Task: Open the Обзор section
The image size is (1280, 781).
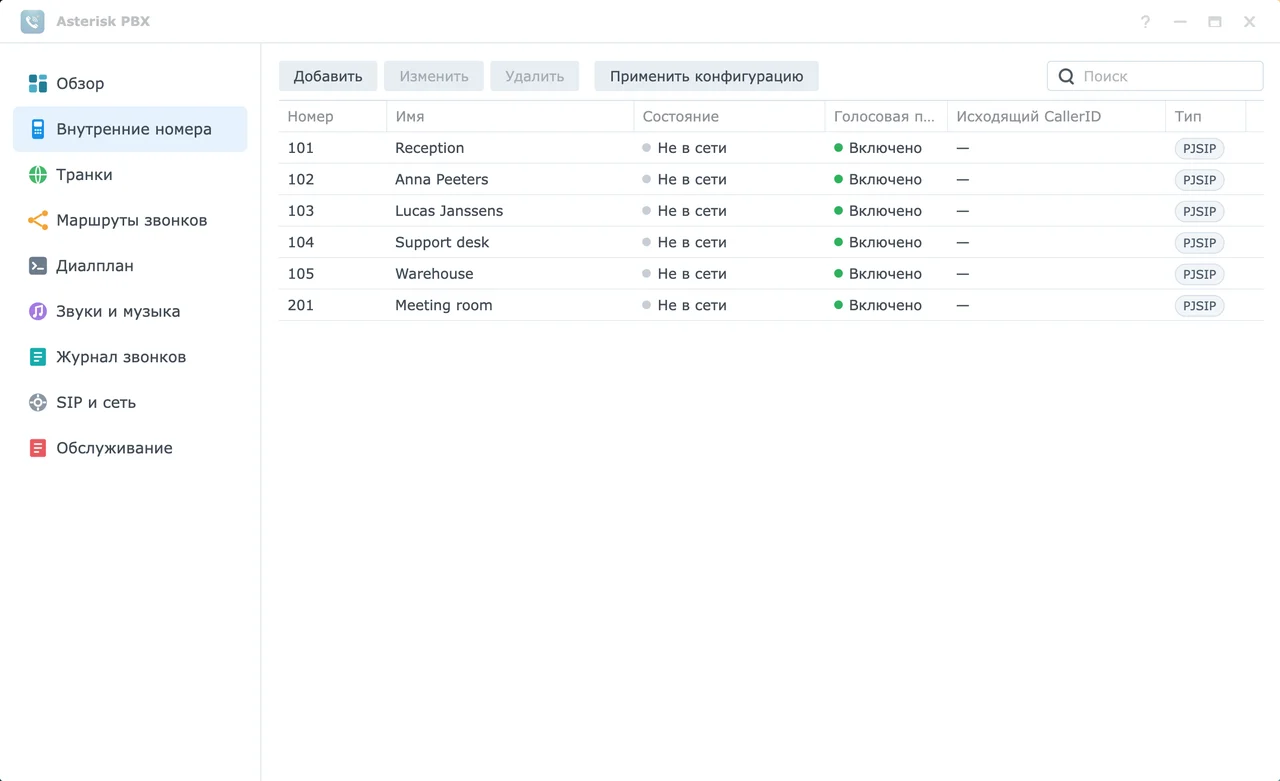Action: [130, 84]
